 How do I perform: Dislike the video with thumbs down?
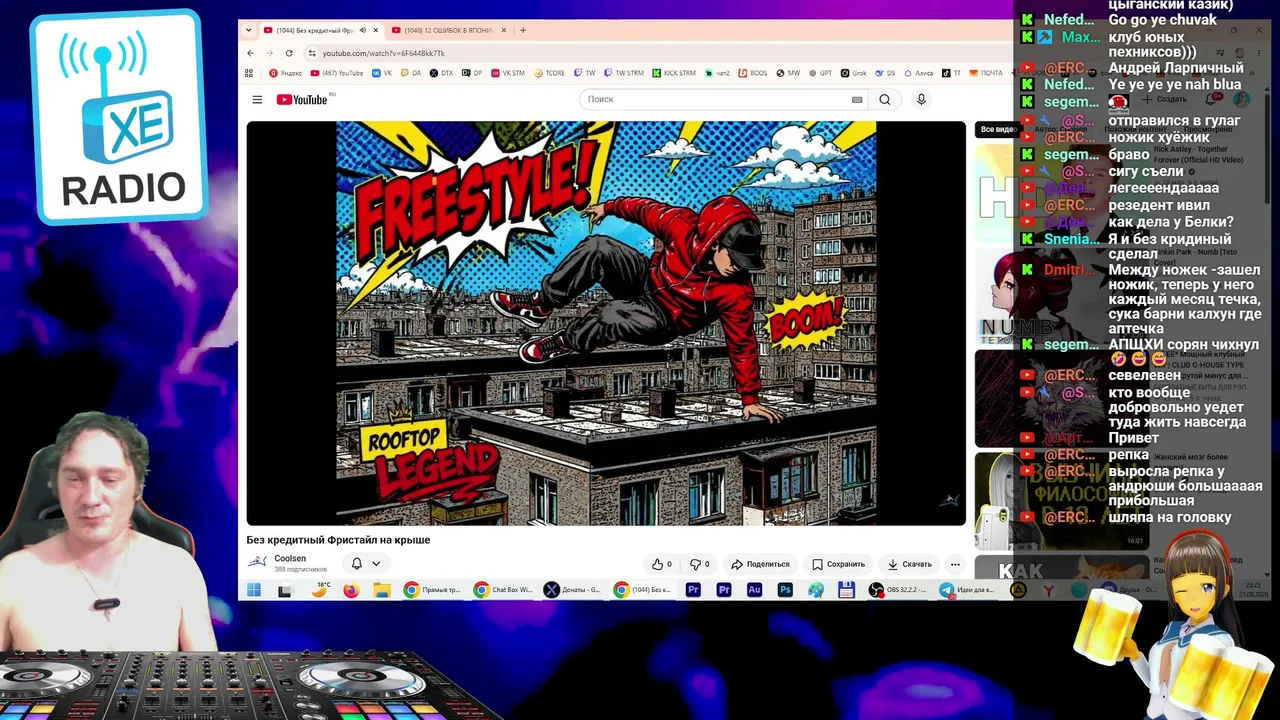click(x=700, y=564)
